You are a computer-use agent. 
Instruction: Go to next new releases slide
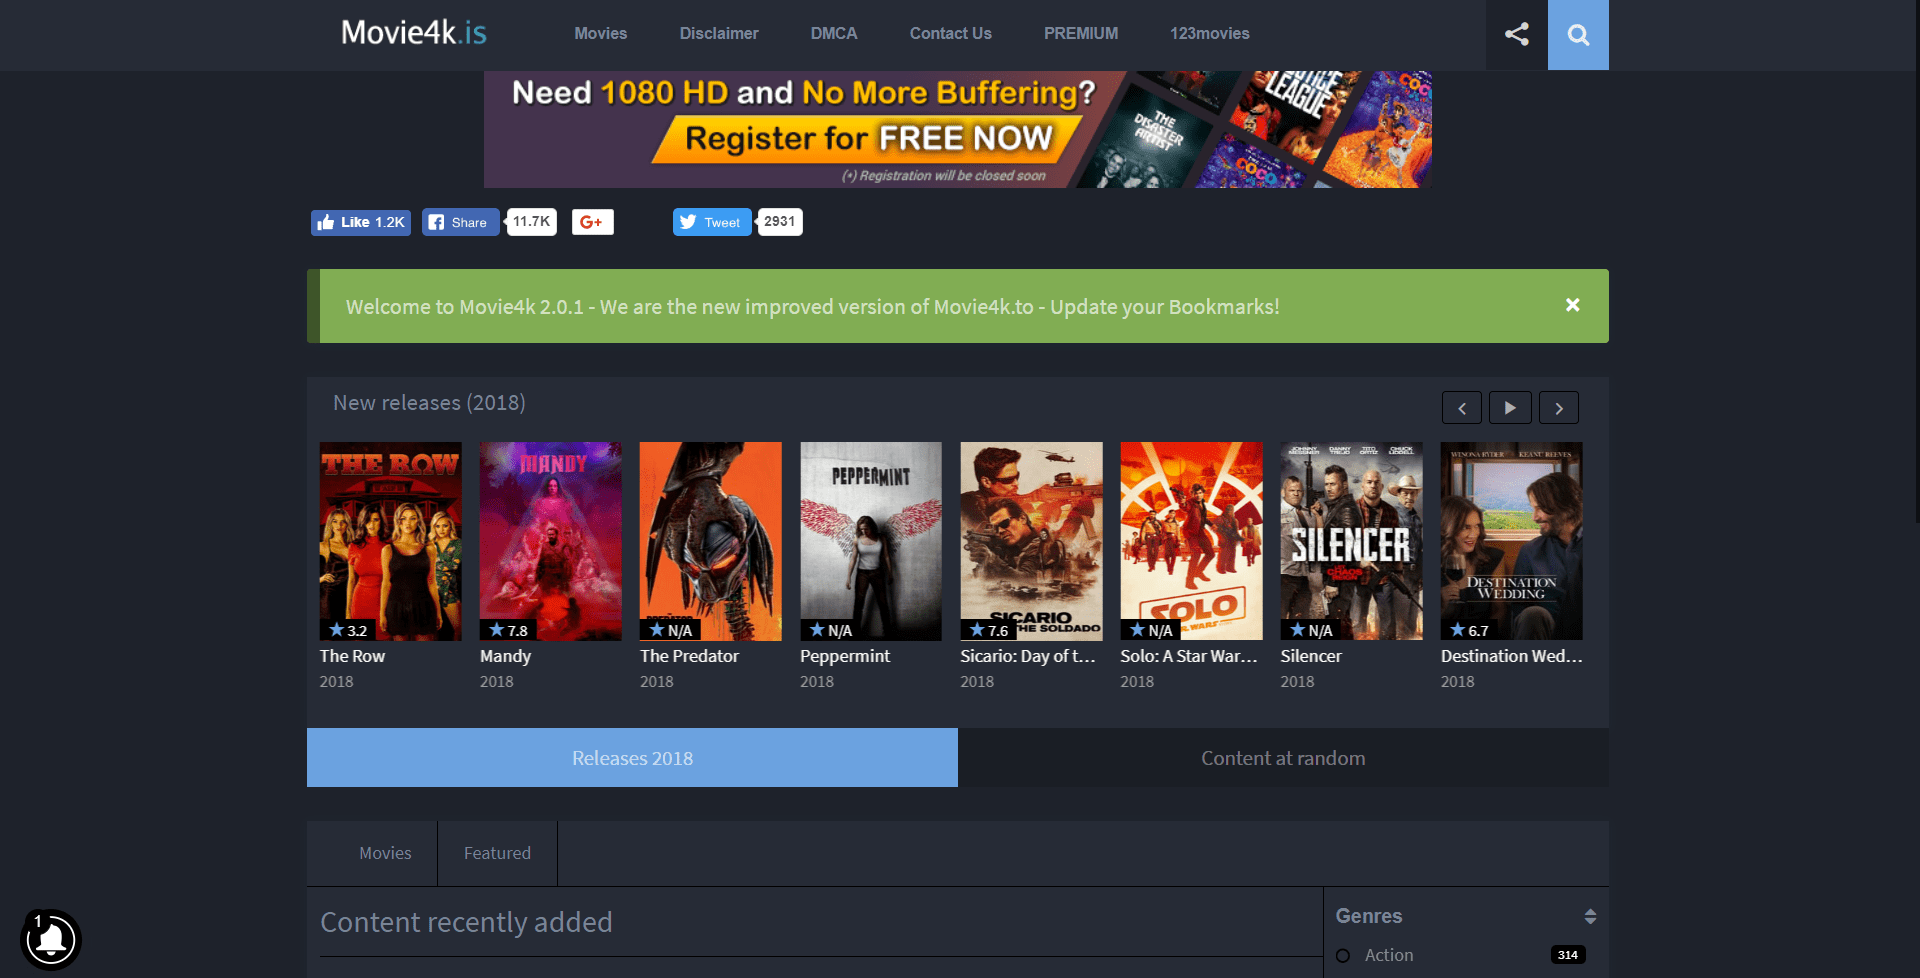pos(1559,407)
